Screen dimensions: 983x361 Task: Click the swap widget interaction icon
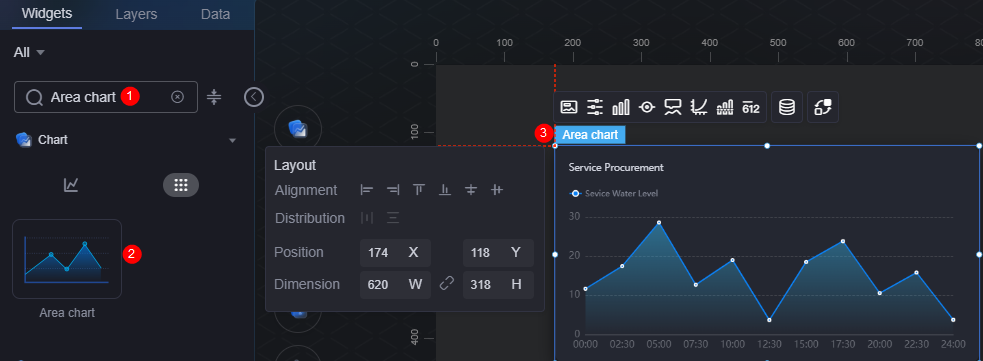point(823,107)
